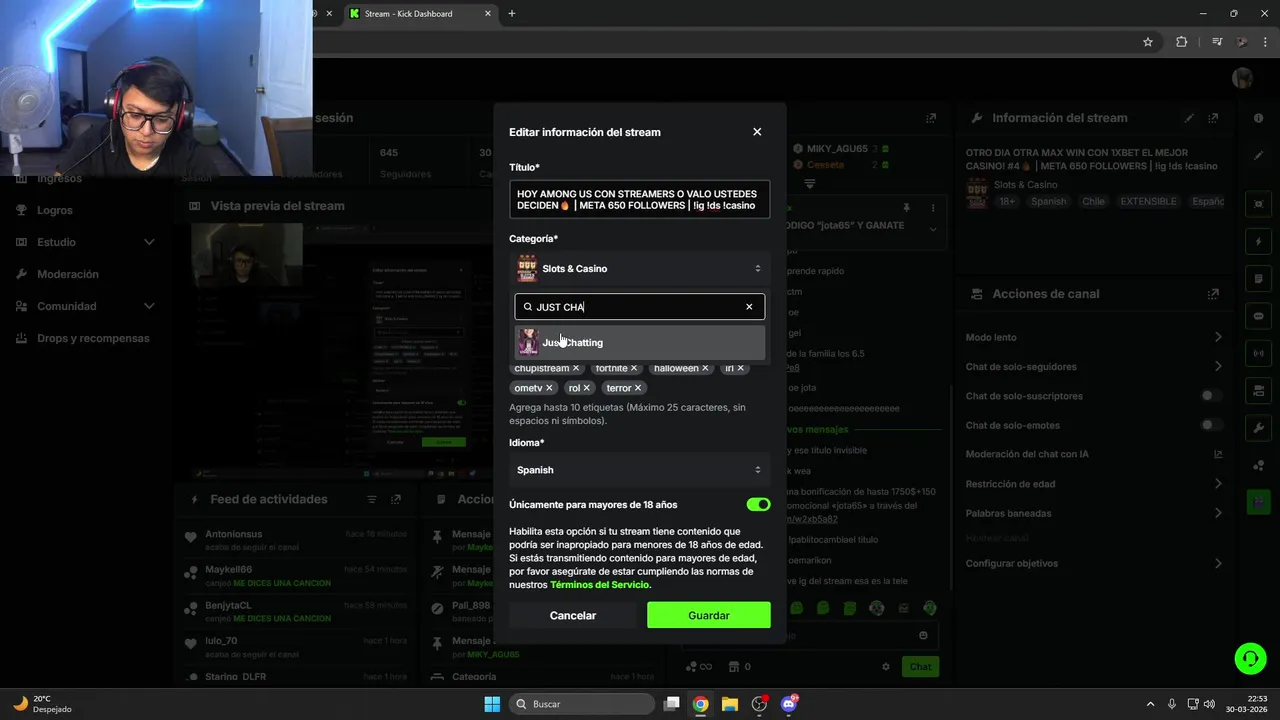
Task: Open chat settings gear icon
Action: (x=885, y=667)
